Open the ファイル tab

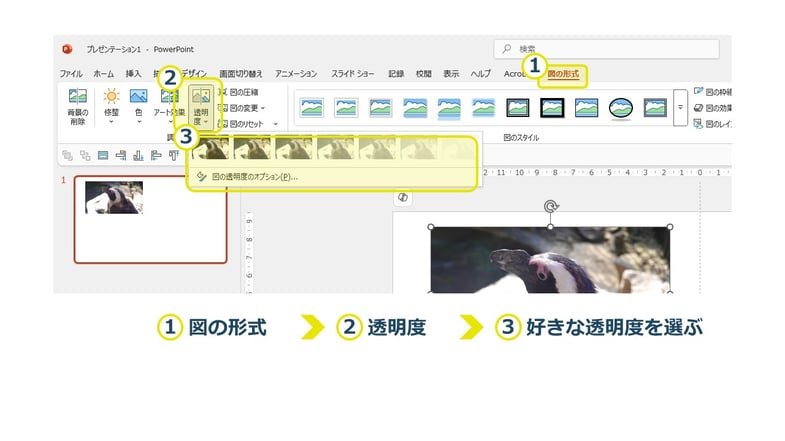click(x=71, y=74)
